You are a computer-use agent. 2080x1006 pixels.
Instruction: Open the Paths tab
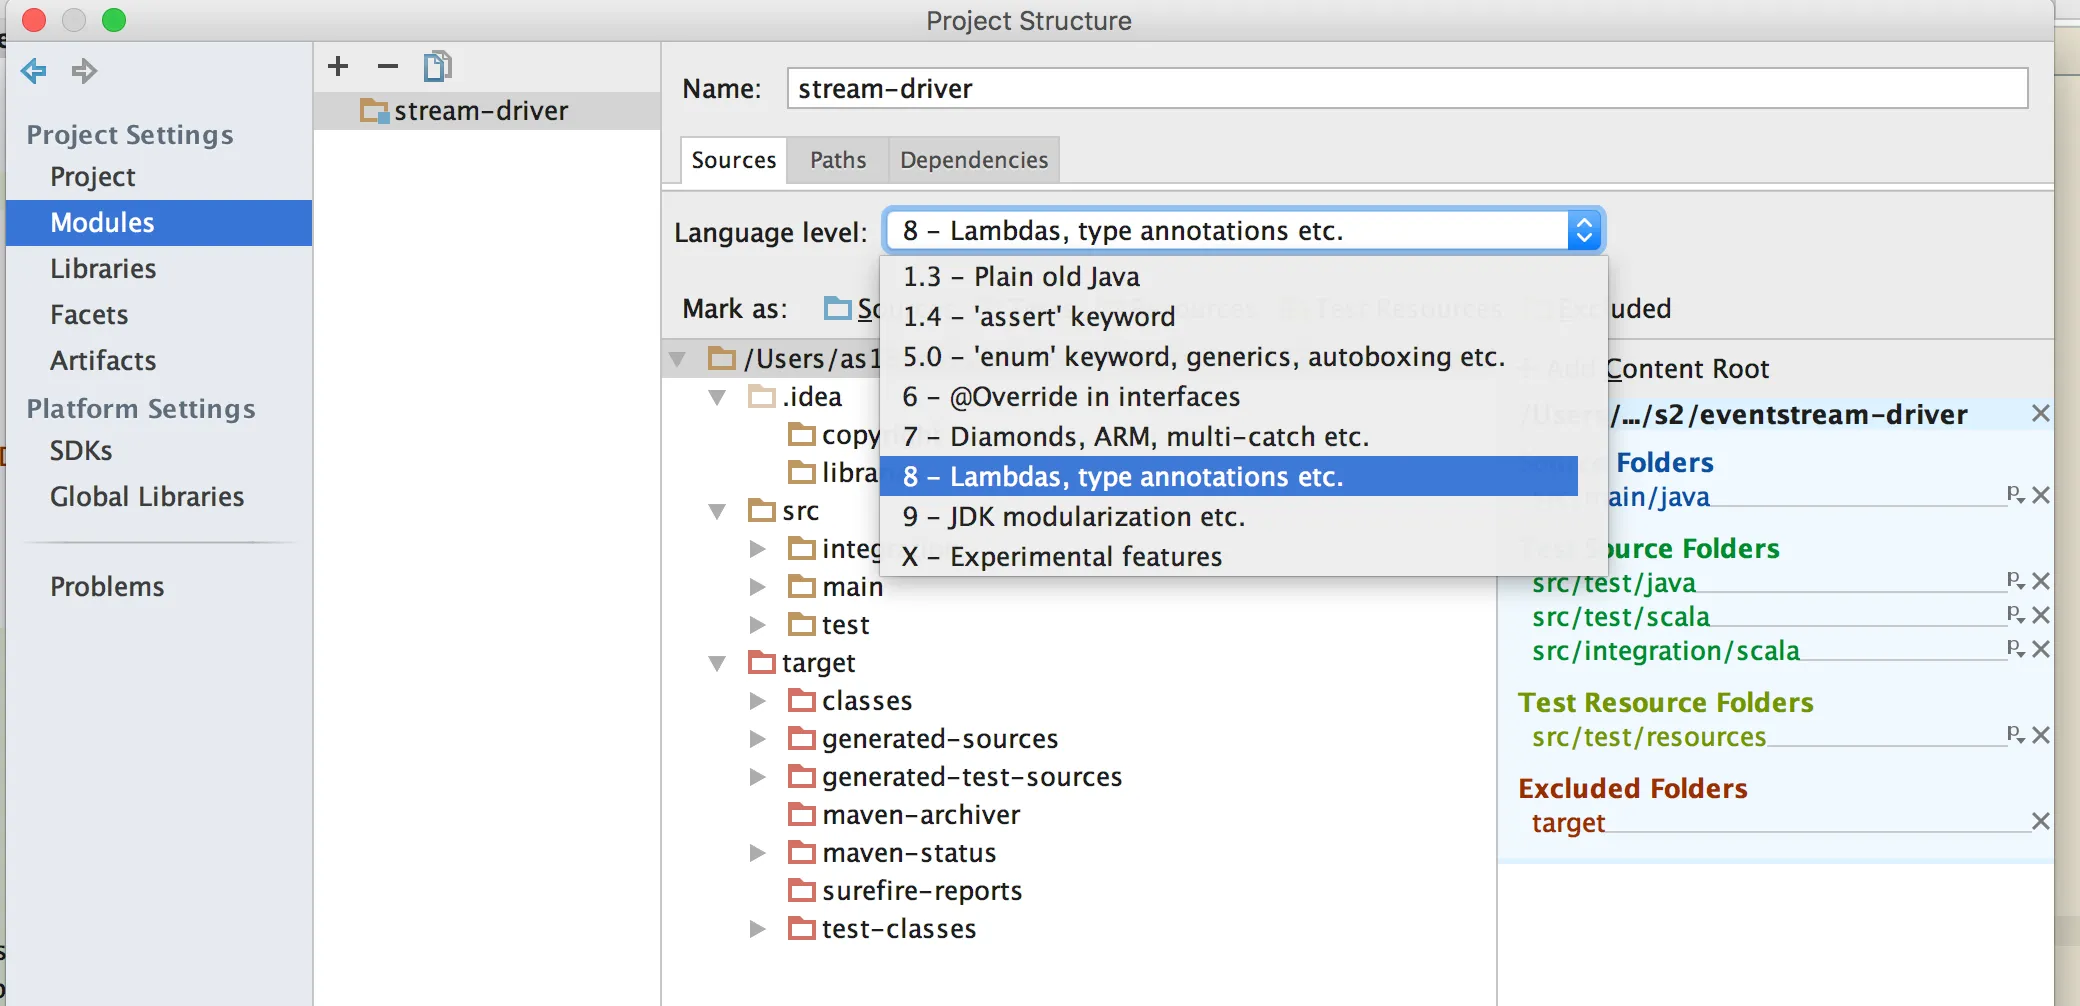(837, 160)
